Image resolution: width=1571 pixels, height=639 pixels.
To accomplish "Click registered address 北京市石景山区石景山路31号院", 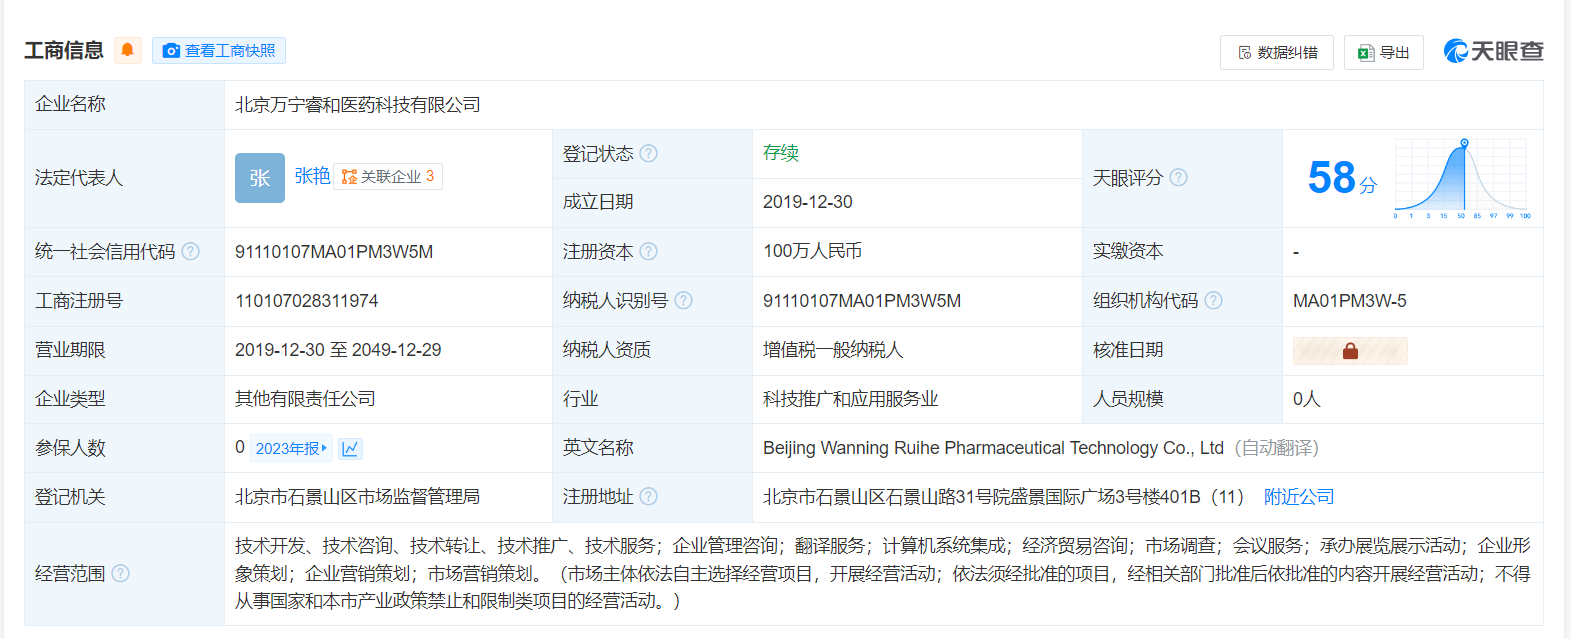I will coord(1003,497).
